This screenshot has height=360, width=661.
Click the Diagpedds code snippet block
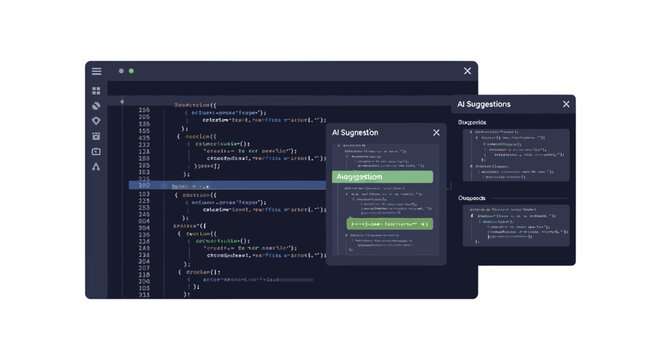tap(516, 155)
